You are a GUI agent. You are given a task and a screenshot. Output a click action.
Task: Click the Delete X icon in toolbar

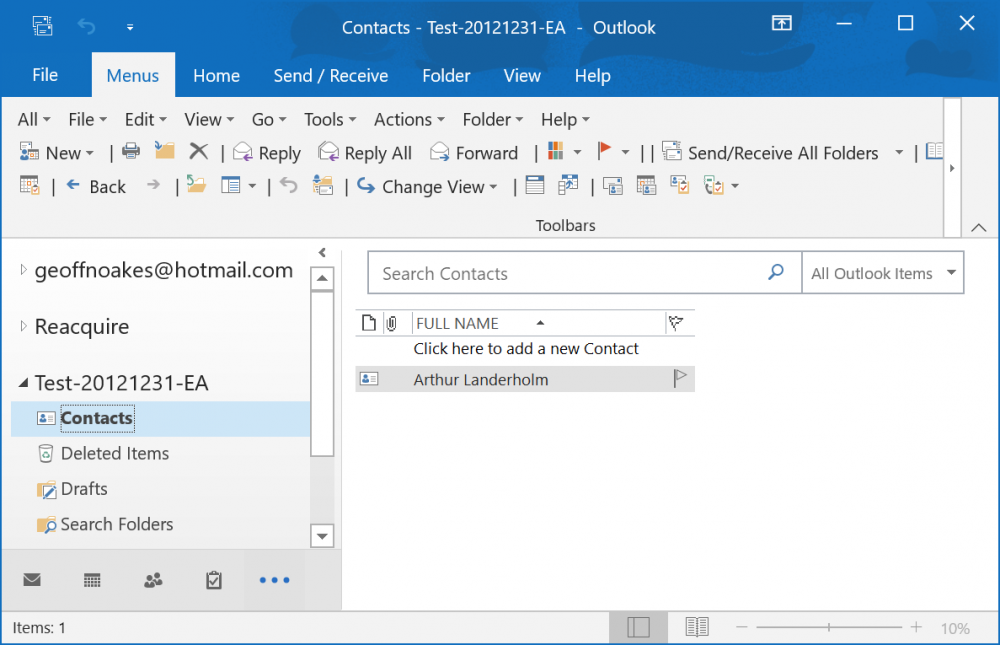tap(199, 152)
